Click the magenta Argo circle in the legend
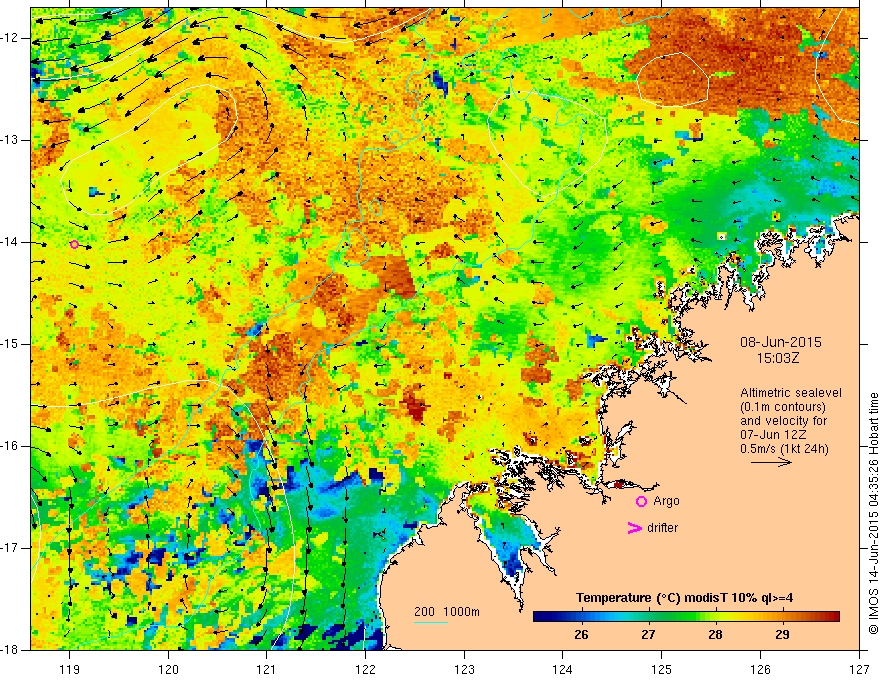Screen dimensions: 880x680 [x=641, y=502]
